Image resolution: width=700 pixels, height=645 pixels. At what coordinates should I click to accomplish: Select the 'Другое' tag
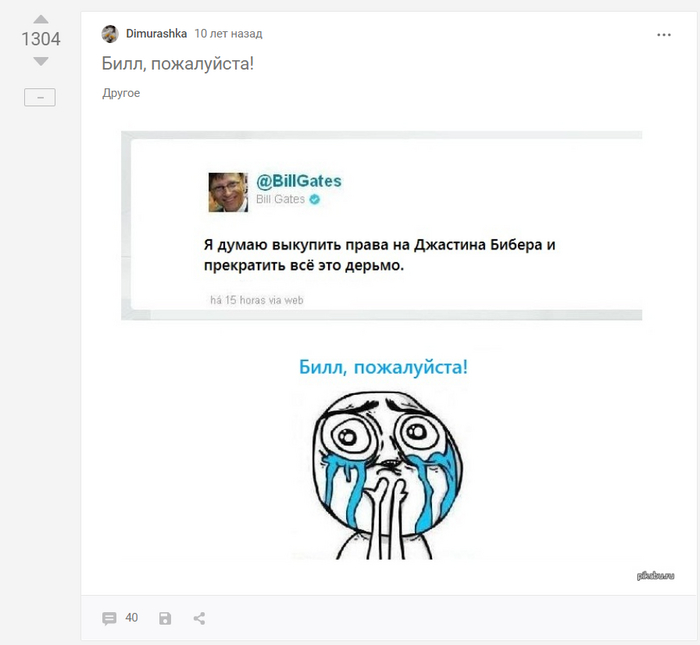[121, 93]
